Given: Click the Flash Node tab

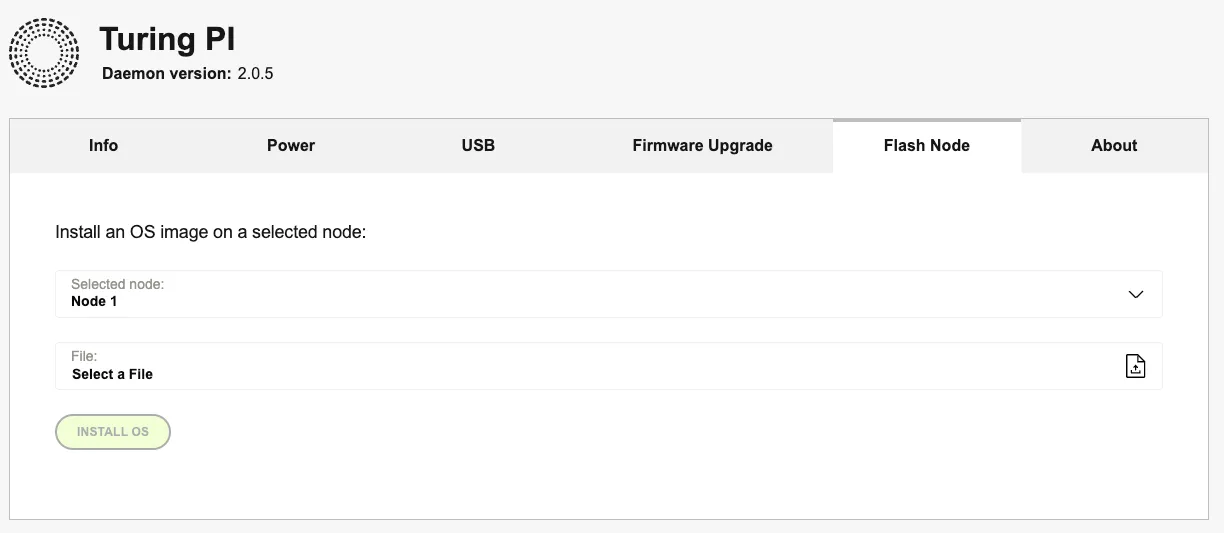Looking at the screenshot, I should [x=927, y=146].
